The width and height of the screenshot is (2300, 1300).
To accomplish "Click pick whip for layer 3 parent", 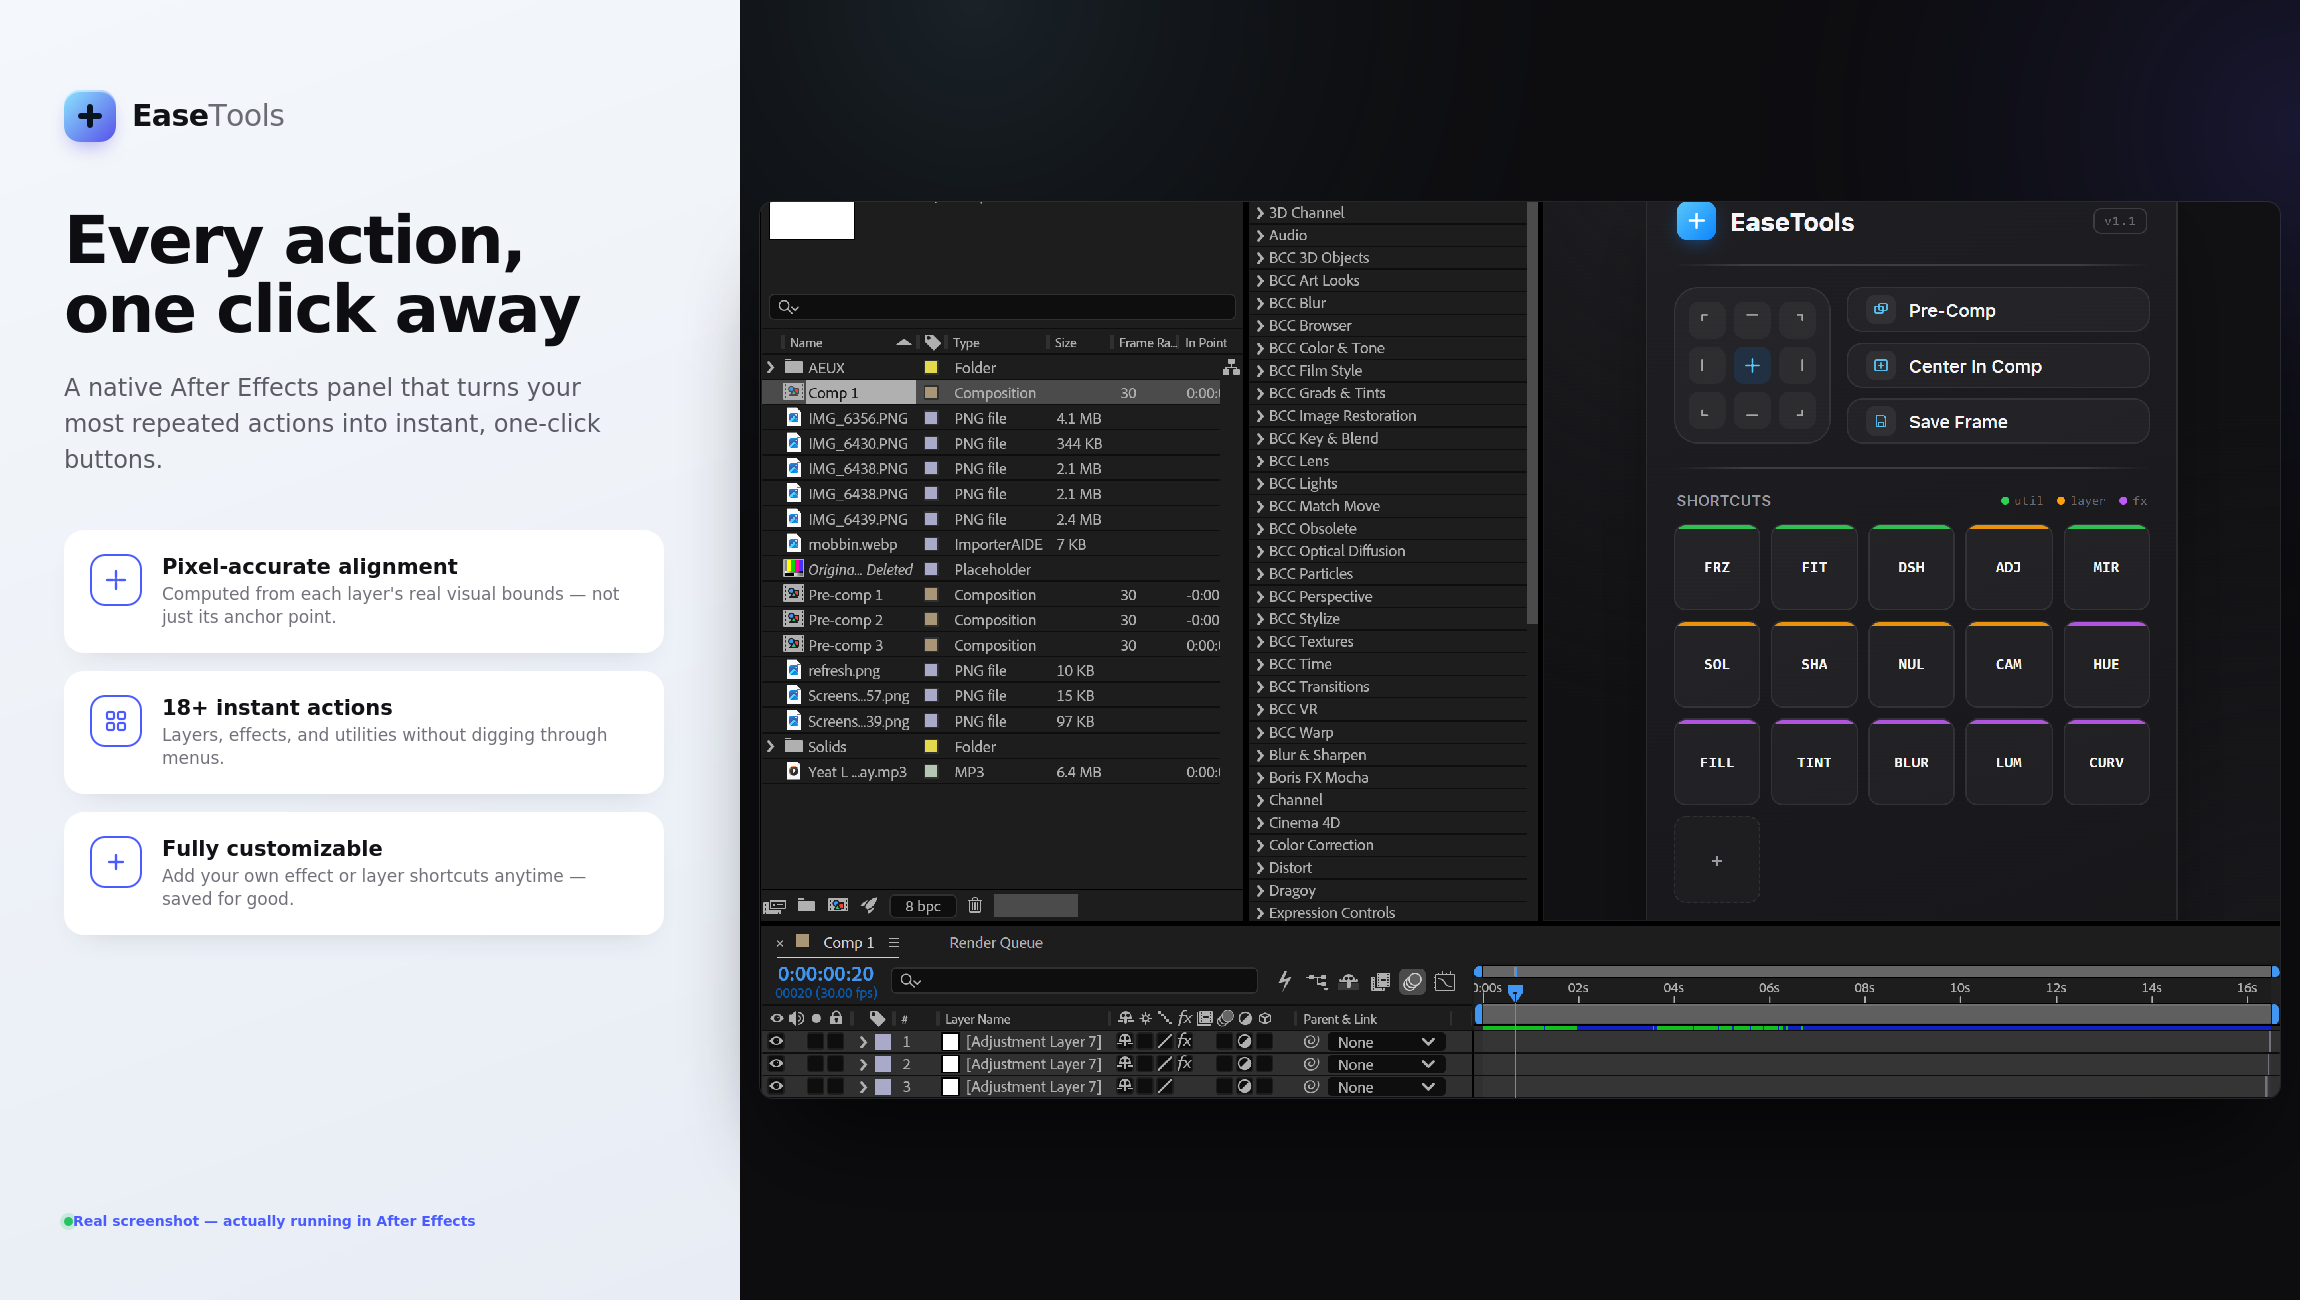I will (x=1312, y=1087).
